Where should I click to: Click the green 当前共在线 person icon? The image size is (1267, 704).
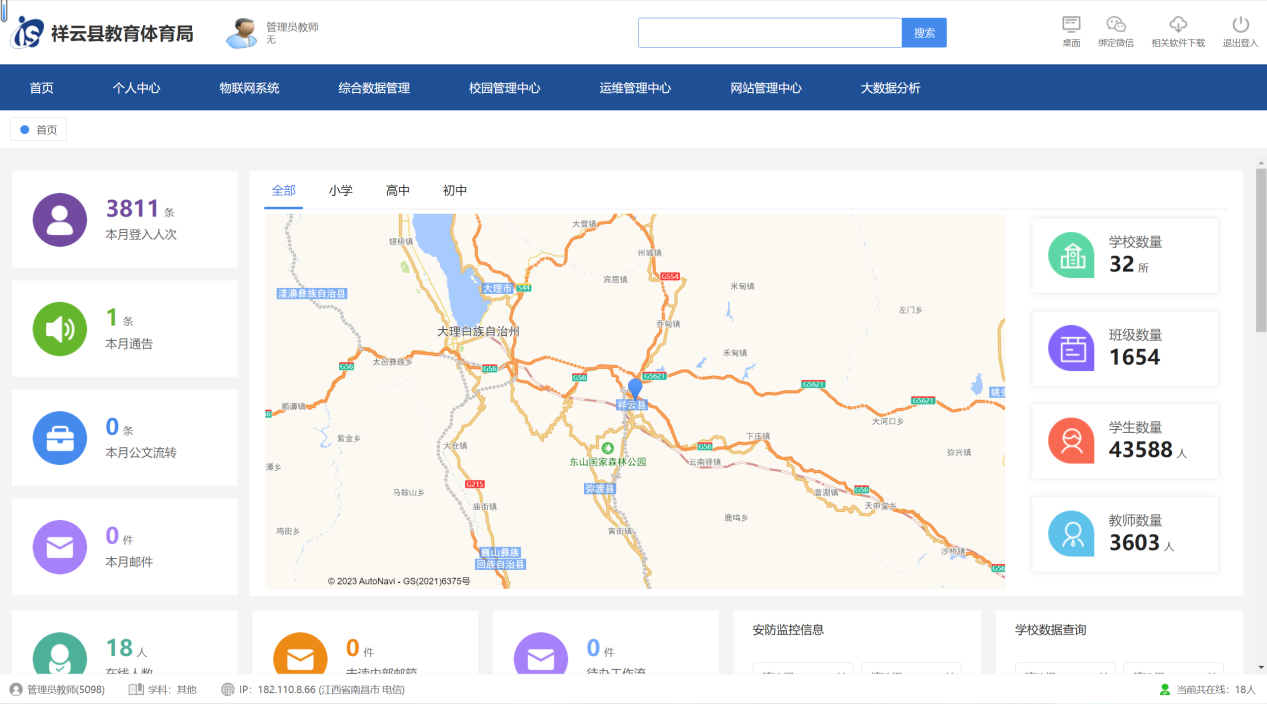point(1164,689)
